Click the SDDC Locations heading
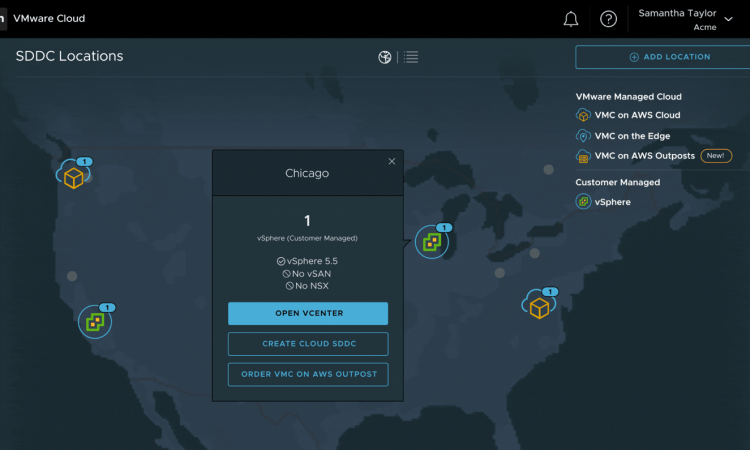750x450 pixels. (69, 56)
